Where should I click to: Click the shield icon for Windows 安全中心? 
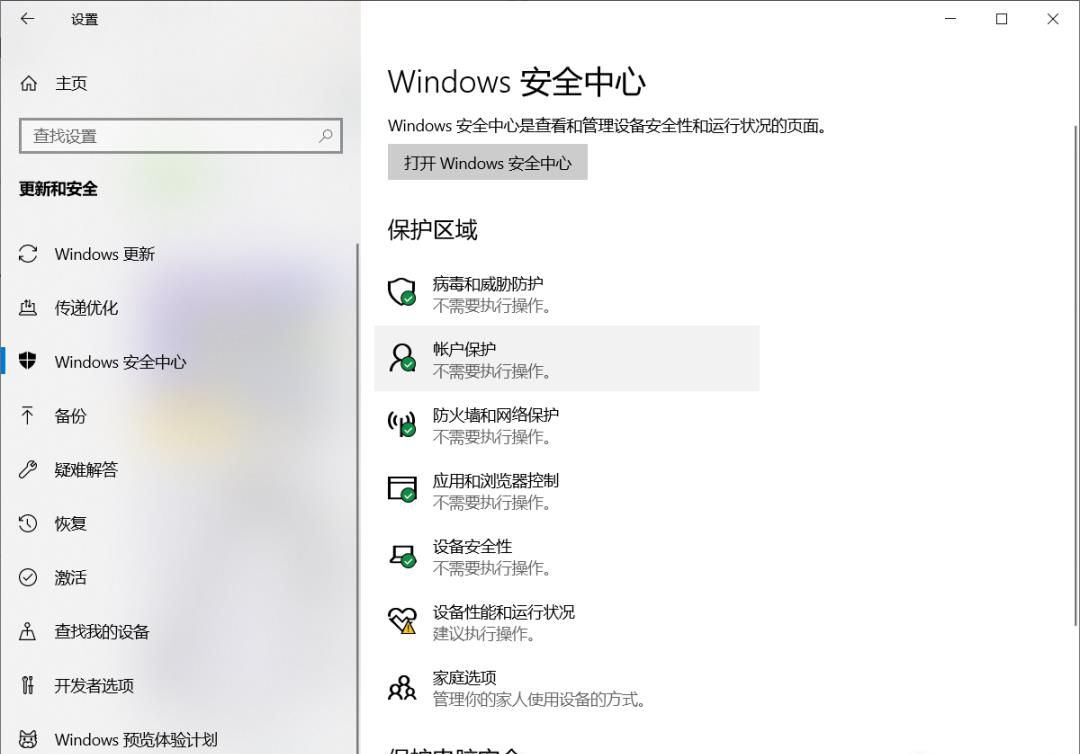(x=28, y=360)
